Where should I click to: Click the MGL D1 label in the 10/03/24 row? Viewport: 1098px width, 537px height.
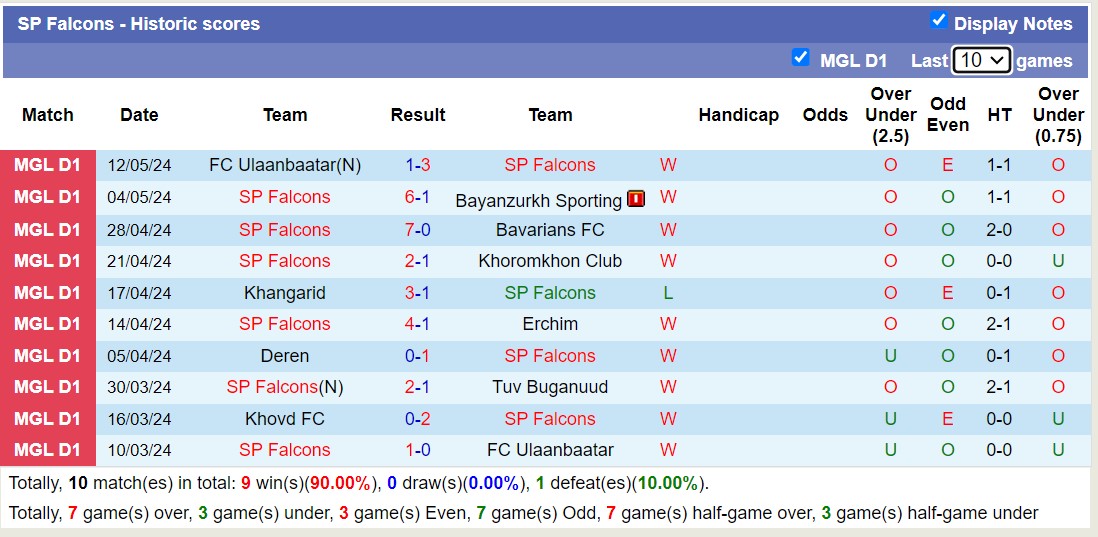click(48, 450)
